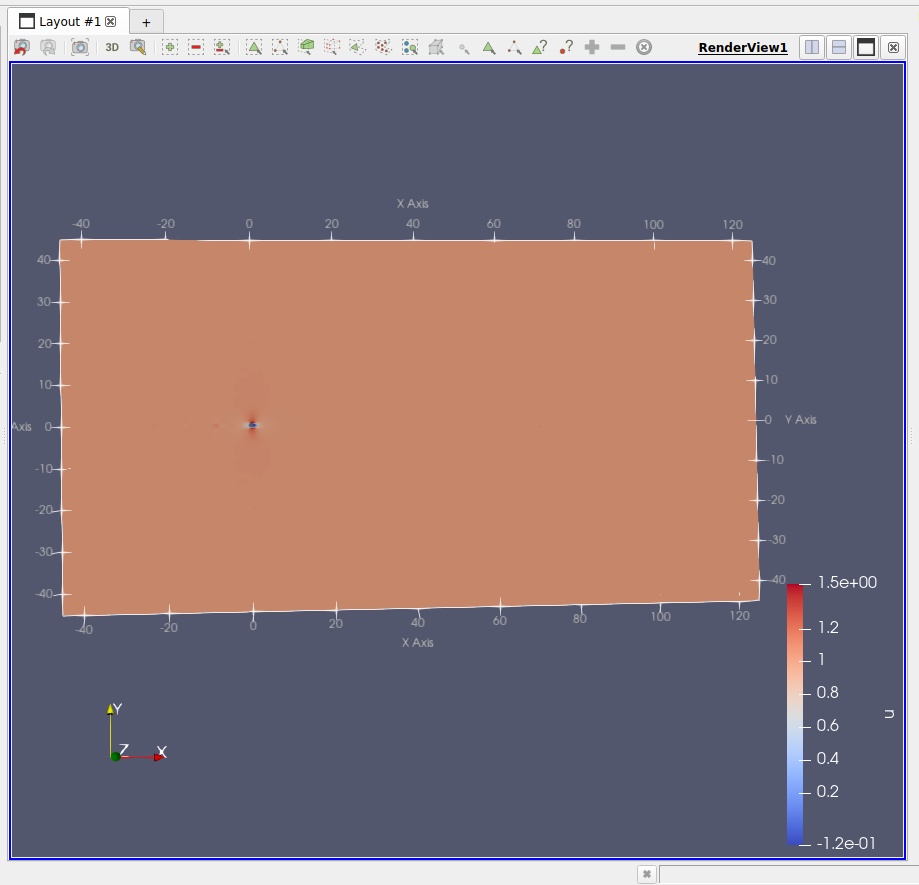Toggle Interactive Select Cells mode
Image resolution: width=919 pixels, height=885 pixels.
click(488, 46)
